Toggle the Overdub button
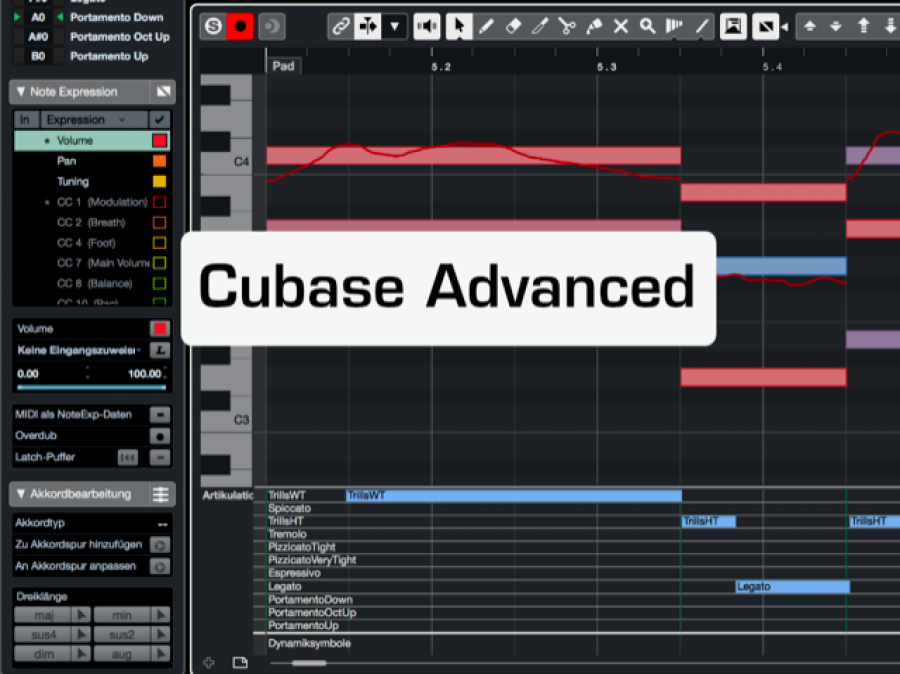Viewport: 900px width, 674px height. [x=160, y=436]
